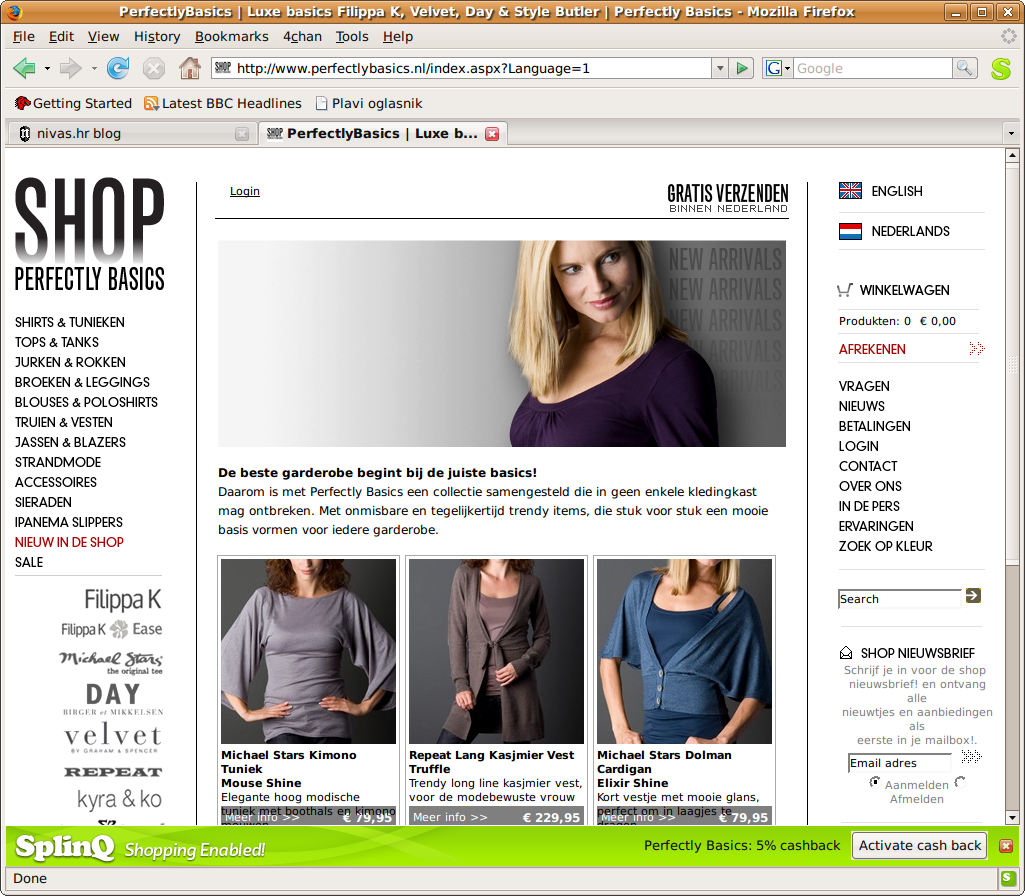1025x896 pixels.
Task: Click the magnifying glass in Google search box
Action: (x=964, y=68)
